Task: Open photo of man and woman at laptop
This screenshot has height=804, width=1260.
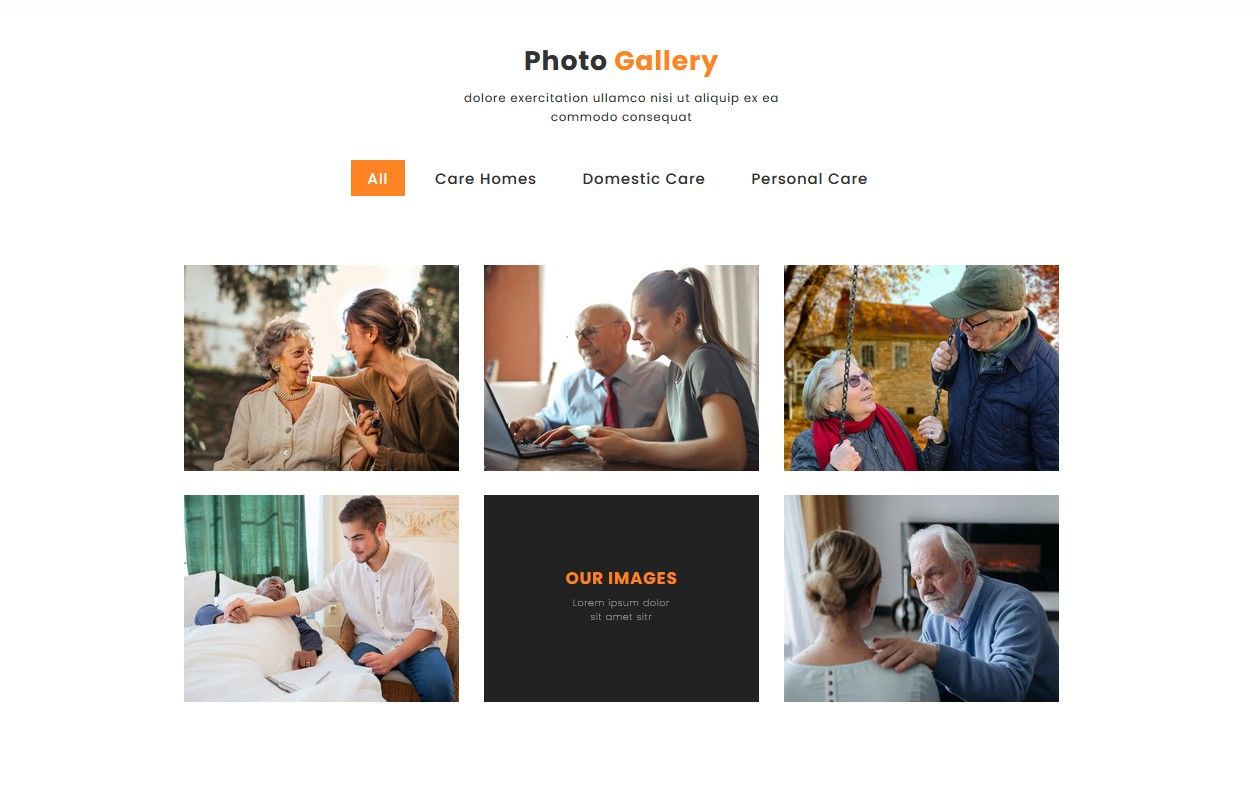Action: click(621, 368)
